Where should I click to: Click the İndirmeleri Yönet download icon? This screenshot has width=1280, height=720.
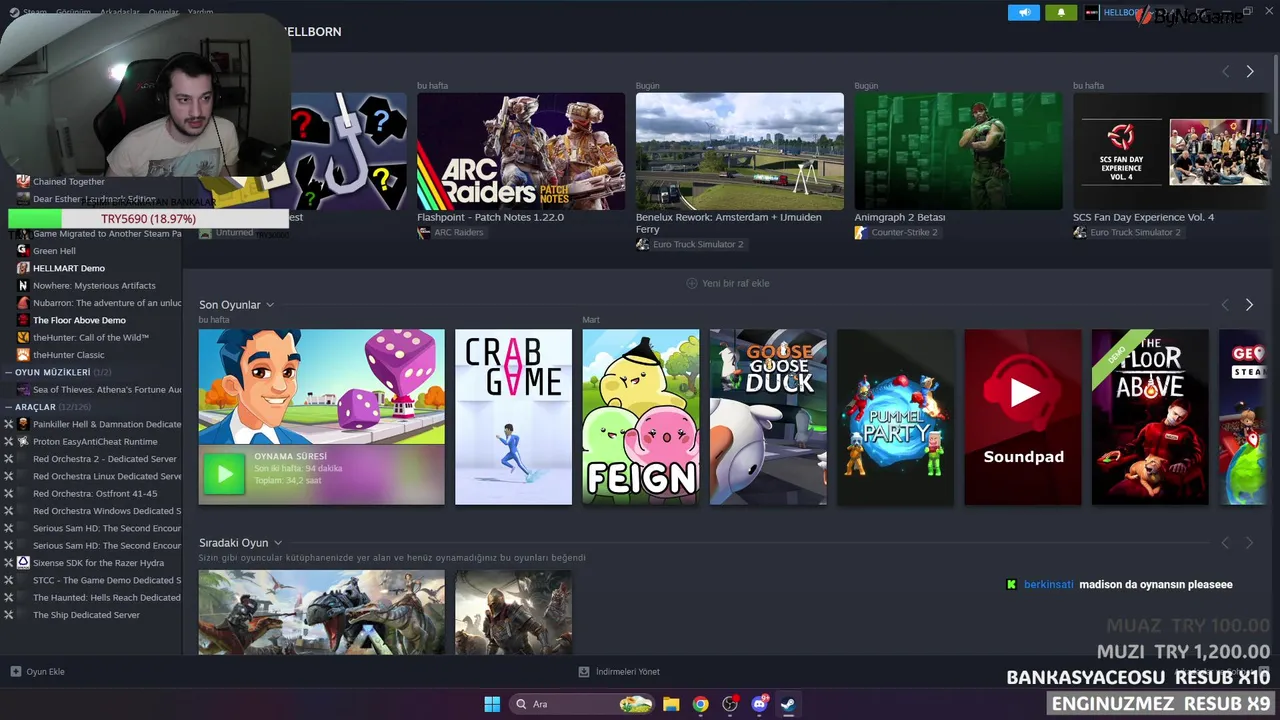click(x=584, y=671)
